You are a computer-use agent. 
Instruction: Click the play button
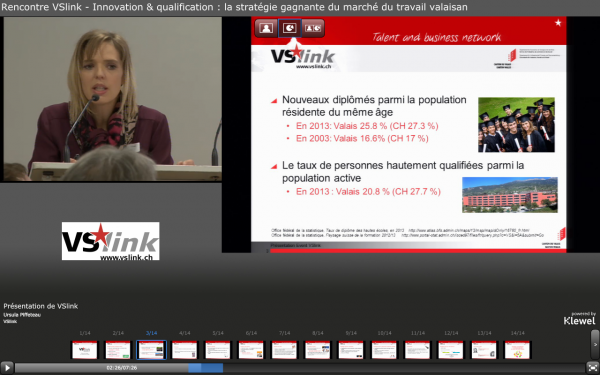tap(7, 368)
